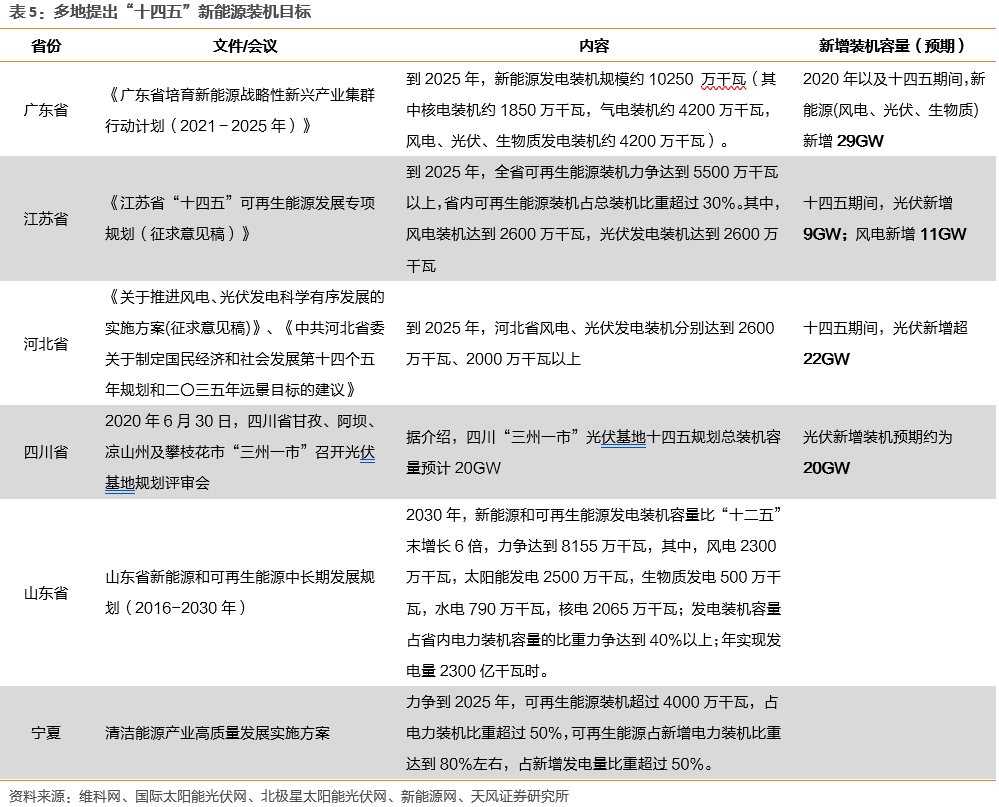999x807 pixels.
Task: Click the '9GW；风电新增 11GW' capacity value
Action: (884, 234)
